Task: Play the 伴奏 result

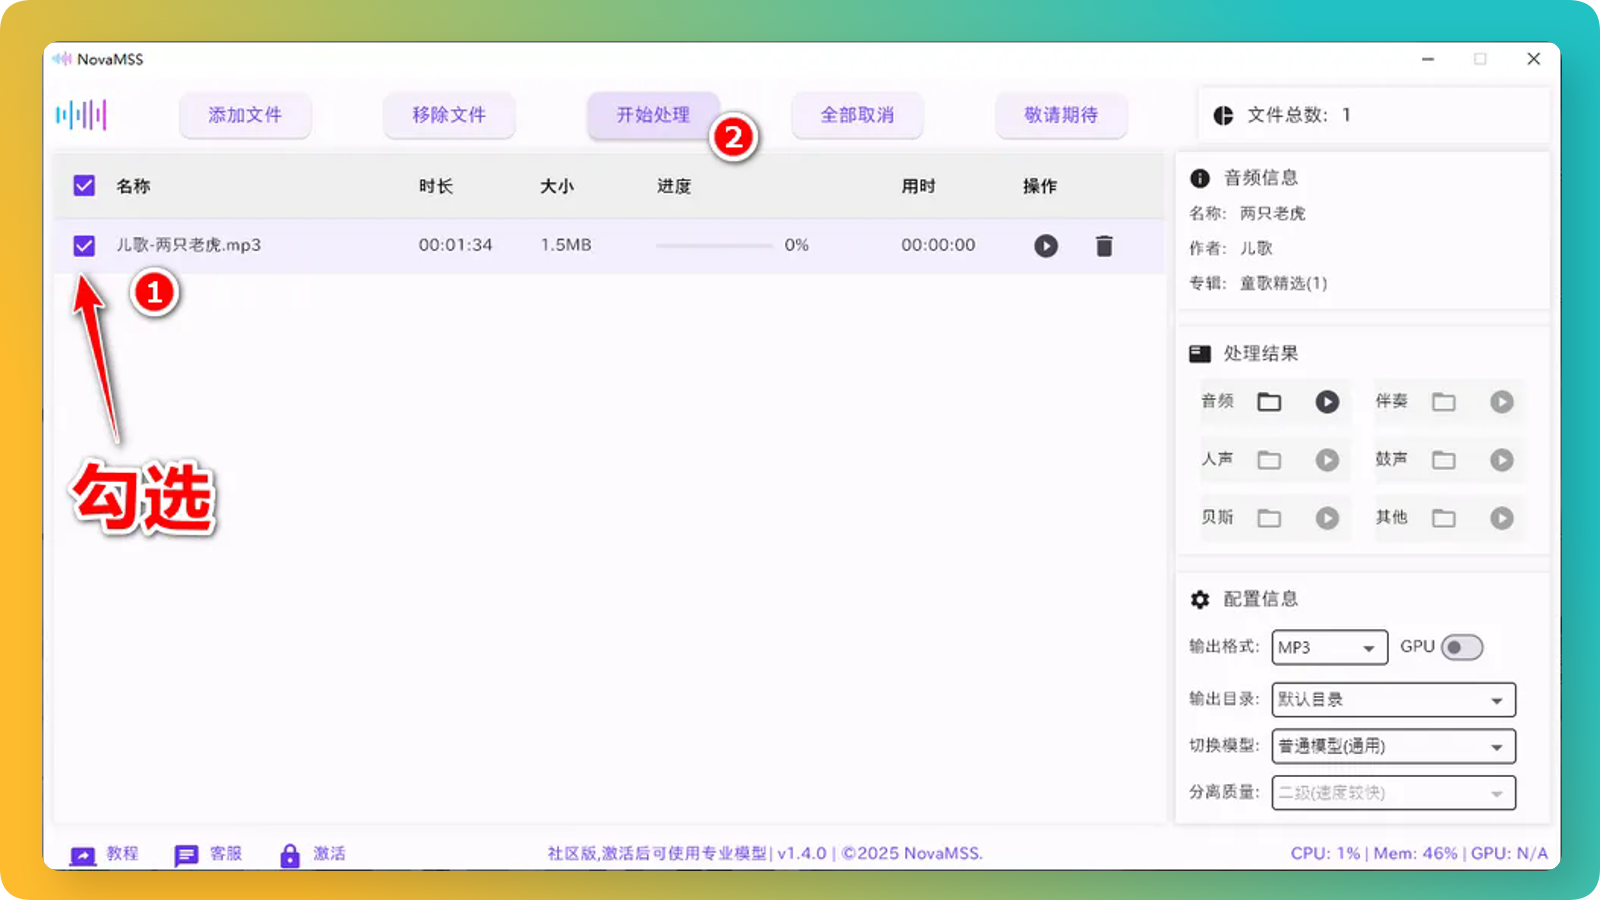Action: point(1502,402)
